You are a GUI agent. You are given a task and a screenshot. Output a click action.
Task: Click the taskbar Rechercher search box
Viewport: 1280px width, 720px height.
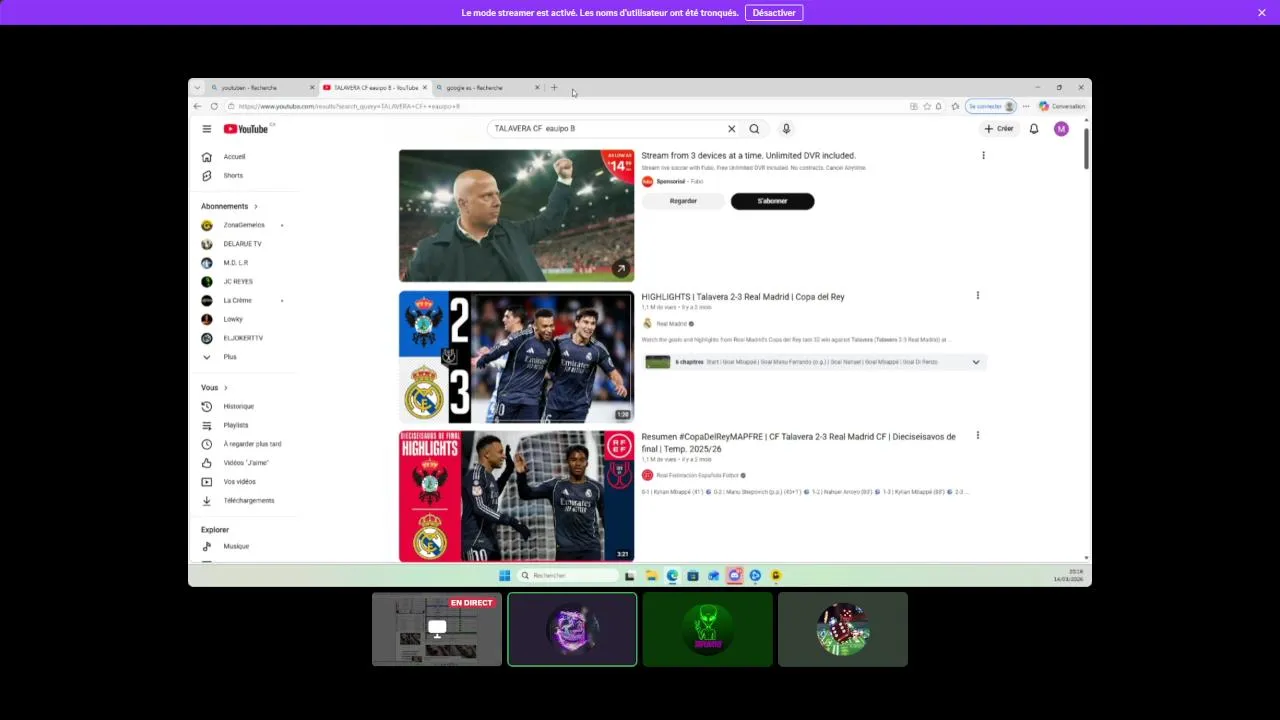click(x=567, y=576)
